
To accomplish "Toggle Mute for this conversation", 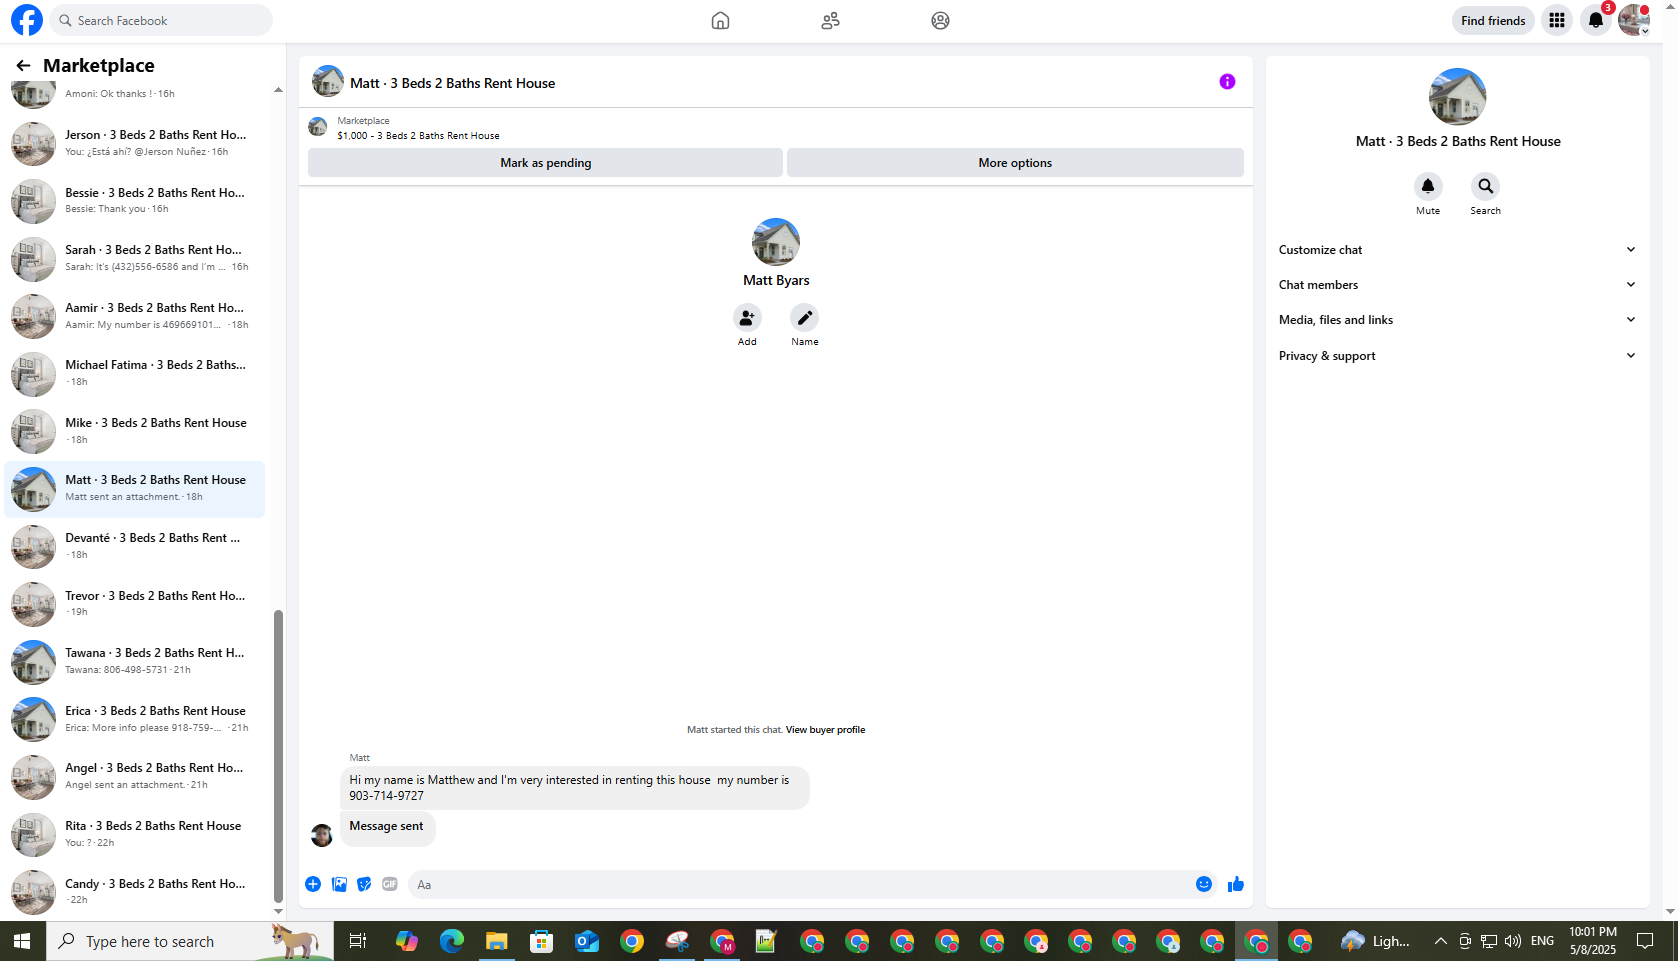I will 1428,186.
